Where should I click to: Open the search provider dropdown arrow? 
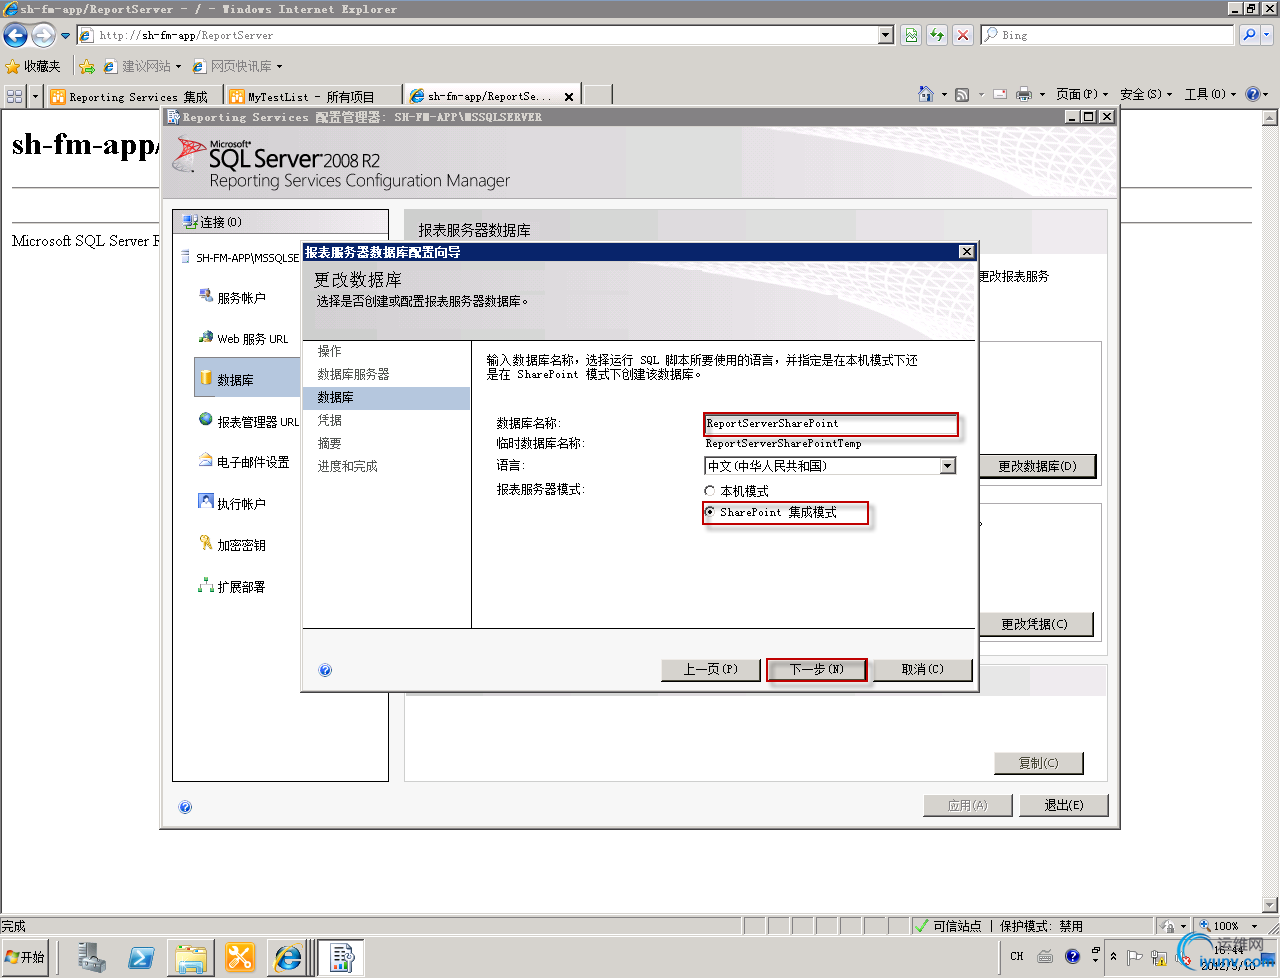point(1267,35)
